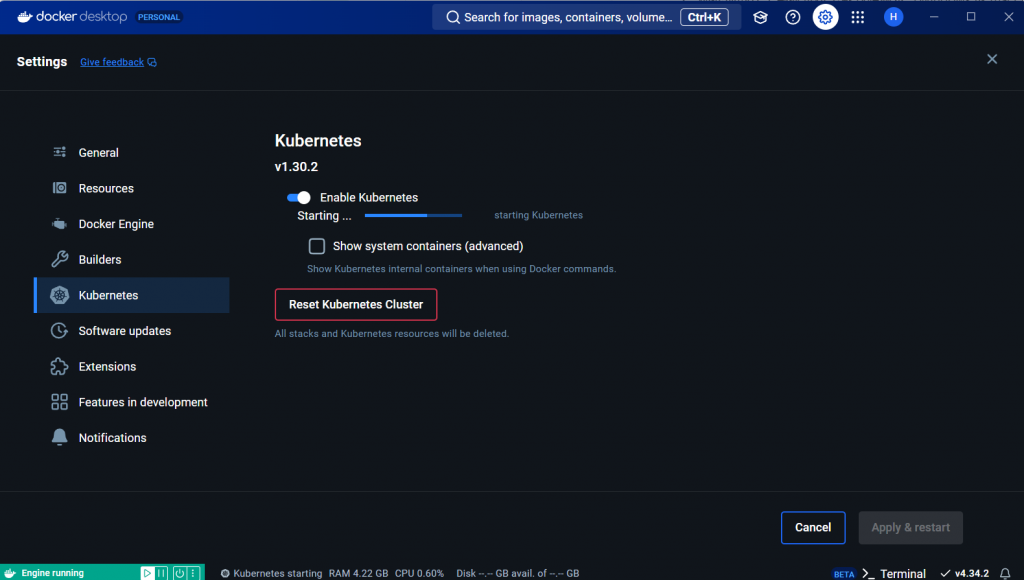Open notifications bell in status bar
This screenshot has height=580, width=1024.
tap(1005, 573)
